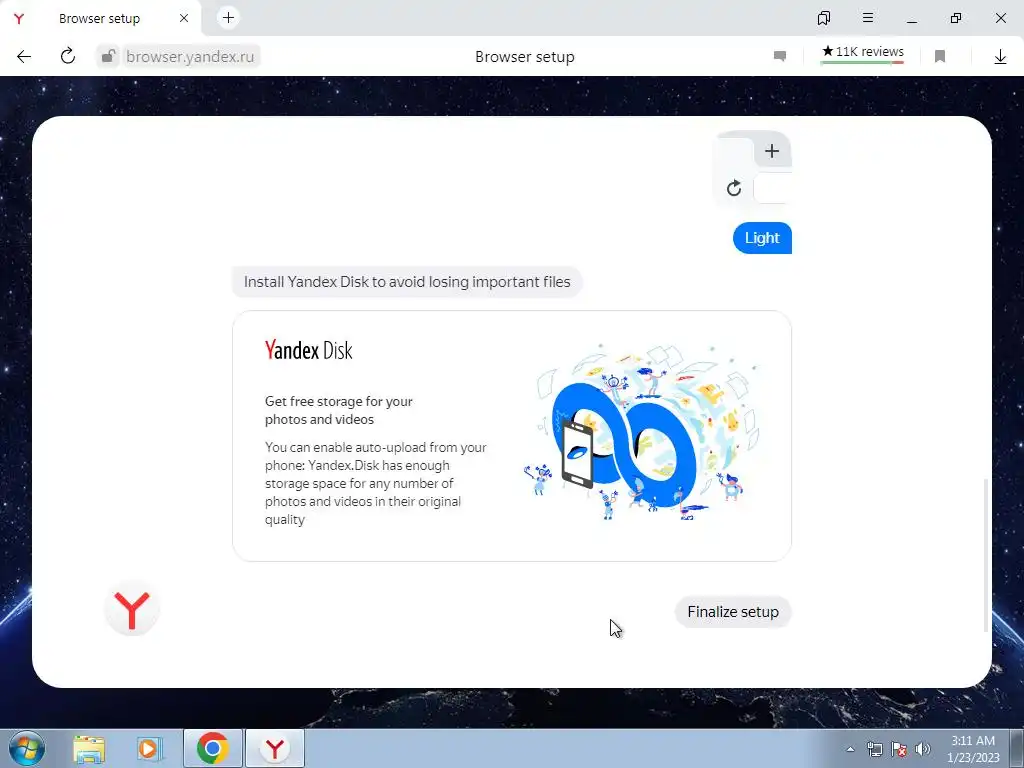1024x768 pixels.
Task: Click the page scrollbar thumb
Action: pos(985,555)
